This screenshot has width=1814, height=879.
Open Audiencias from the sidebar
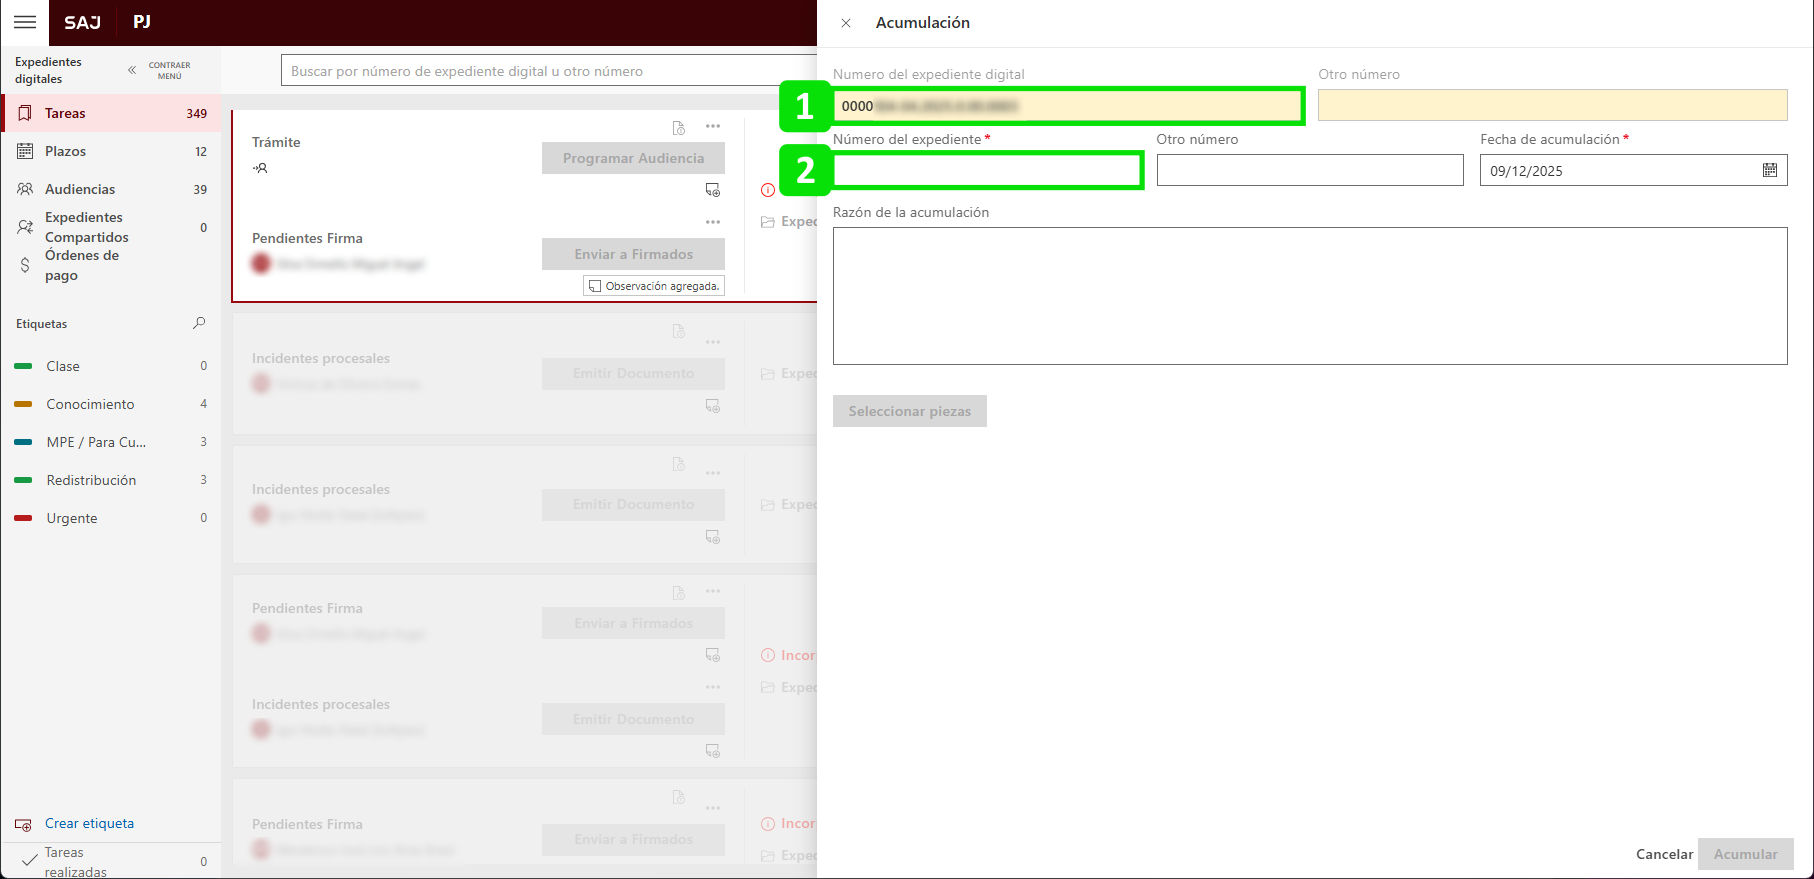coord(80,189)
